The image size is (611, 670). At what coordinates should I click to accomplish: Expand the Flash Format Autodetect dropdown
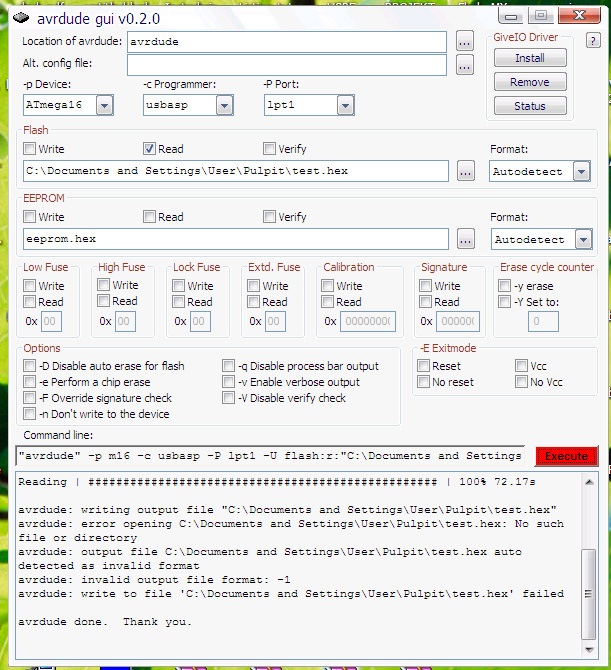[x=582, y=171]
